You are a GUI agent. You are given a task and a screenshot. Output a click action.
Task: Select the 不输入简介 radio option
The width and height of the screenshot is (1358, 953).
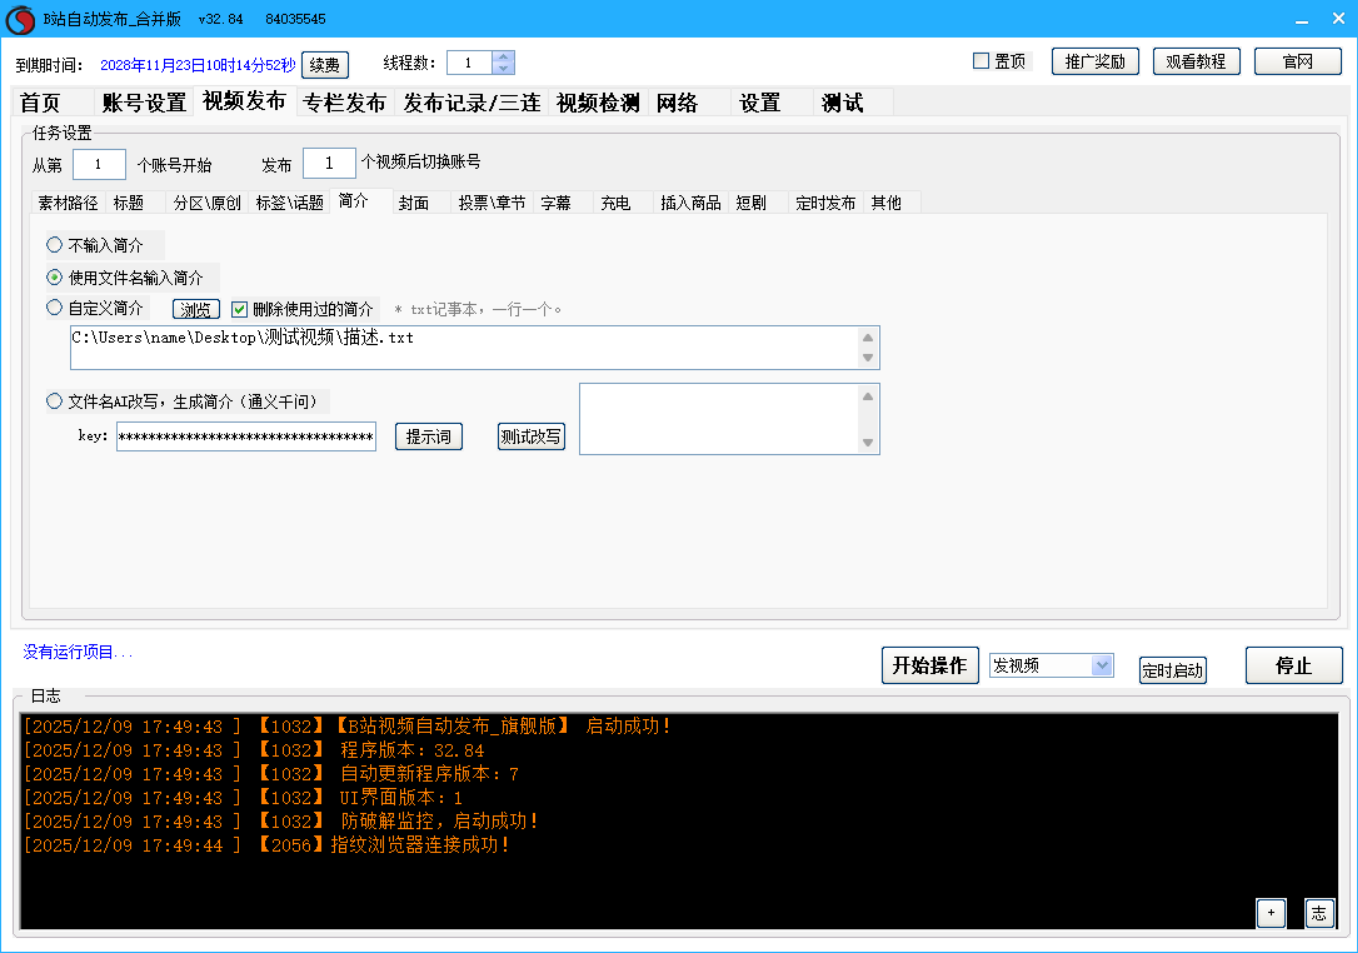[x=55, y=245]
